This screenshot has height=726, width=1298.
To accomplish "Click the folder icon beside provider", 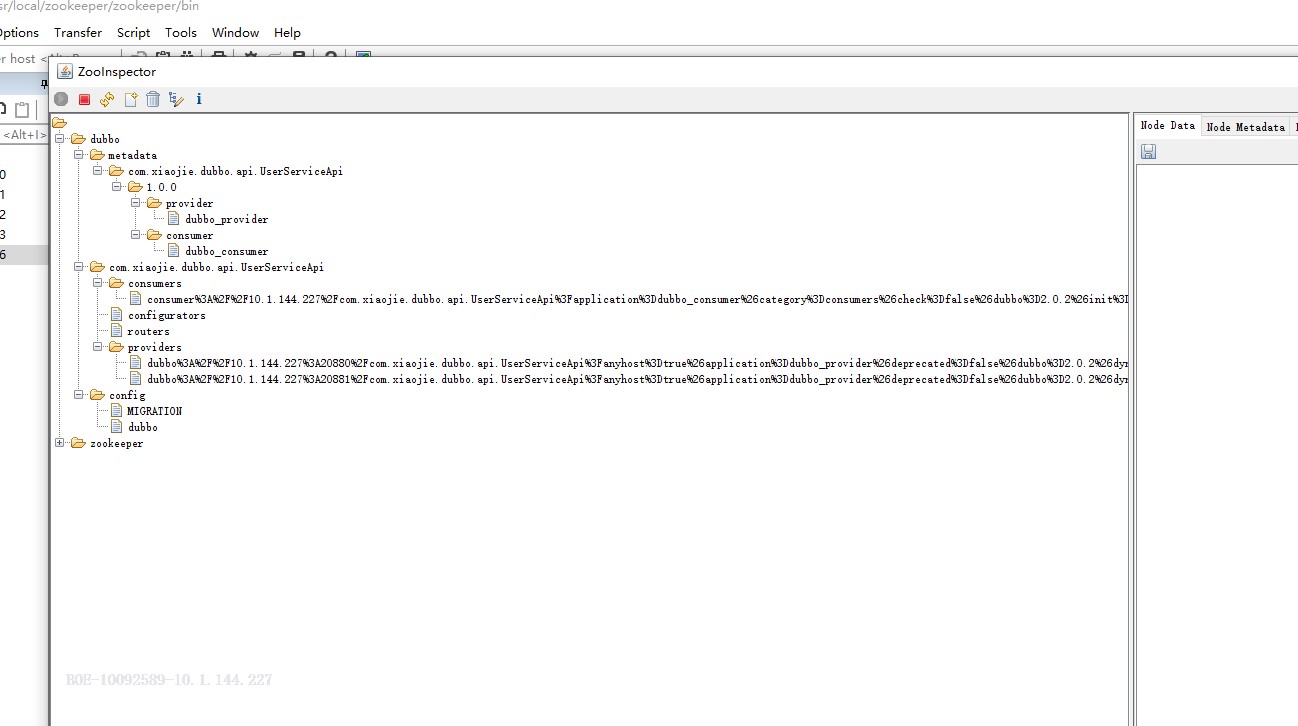I will (154, 203).
